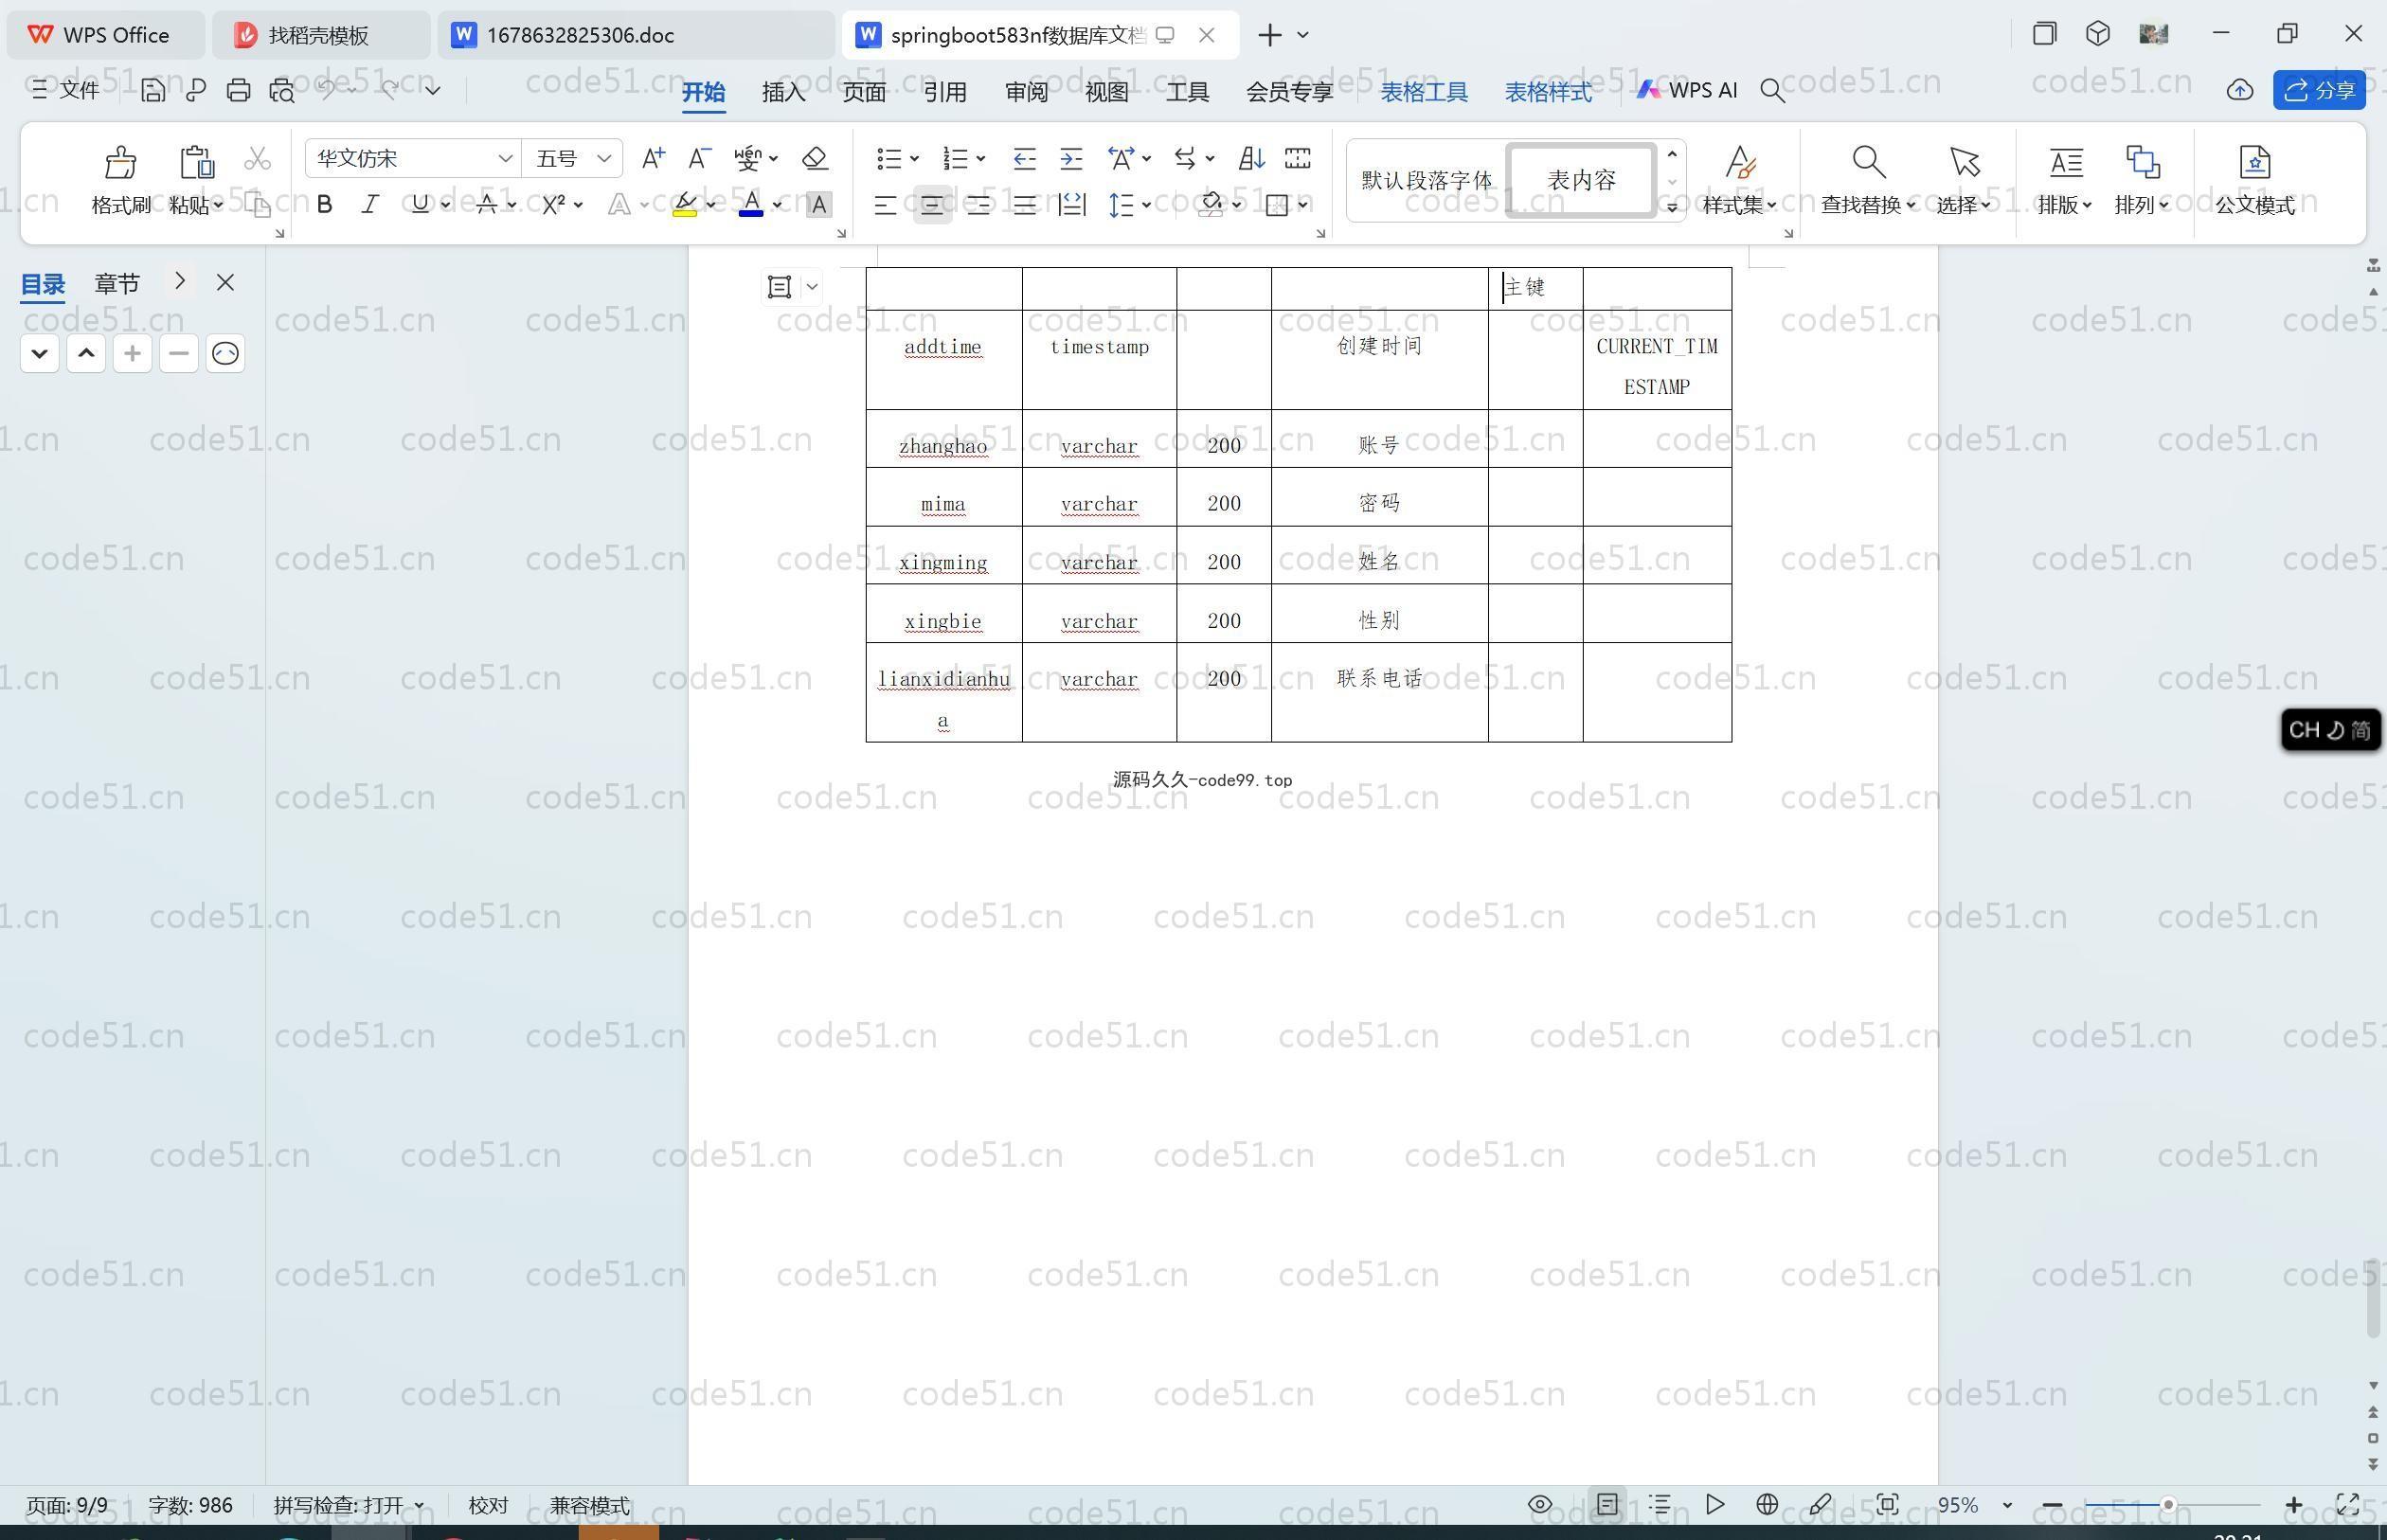Screen dimensions: 2387x1540
Task: Click the Save document icon
Action: coord(153,90)
